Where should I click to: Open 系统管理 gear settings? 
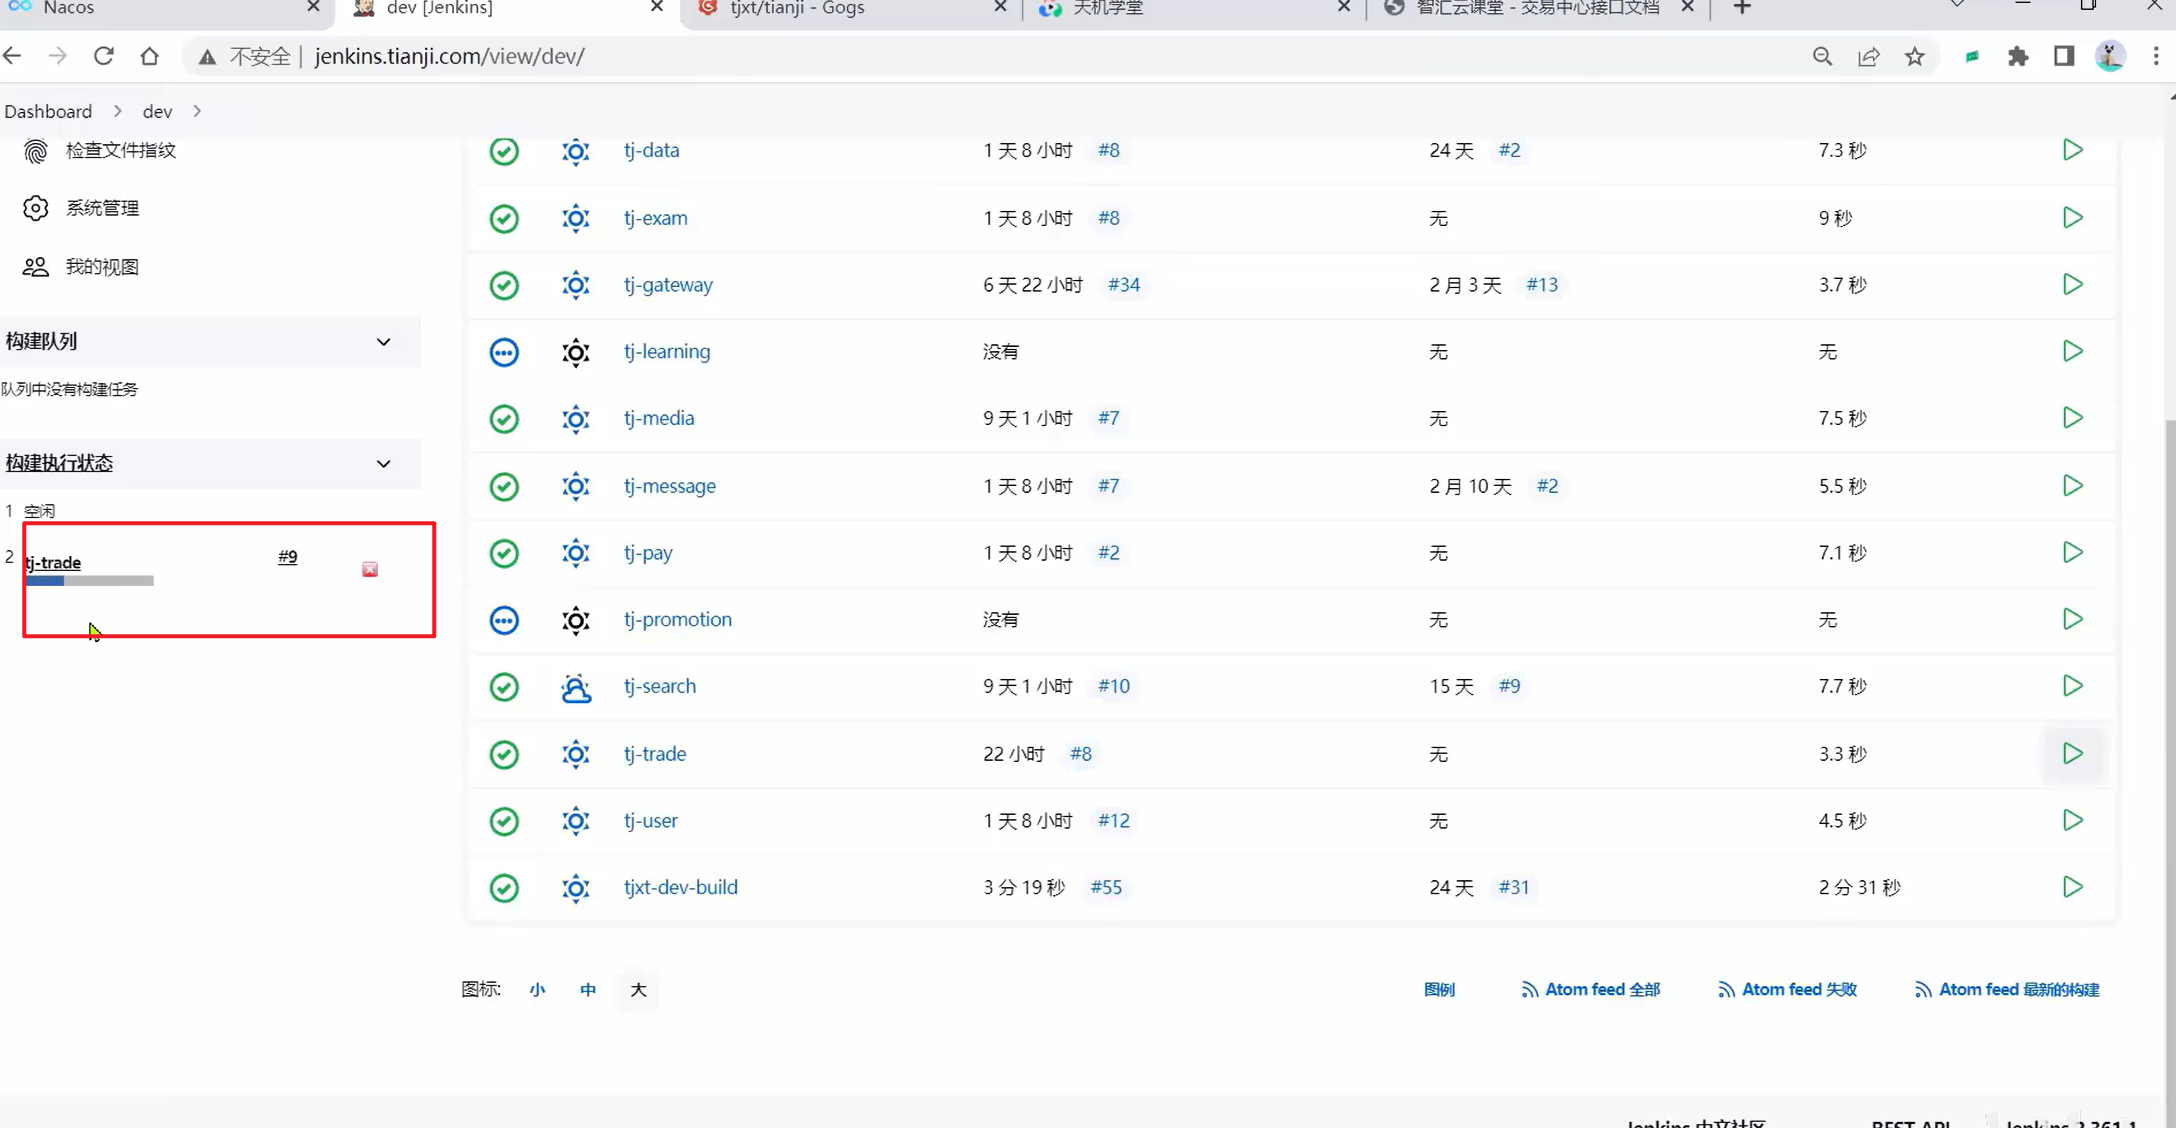tap(36, 208)
